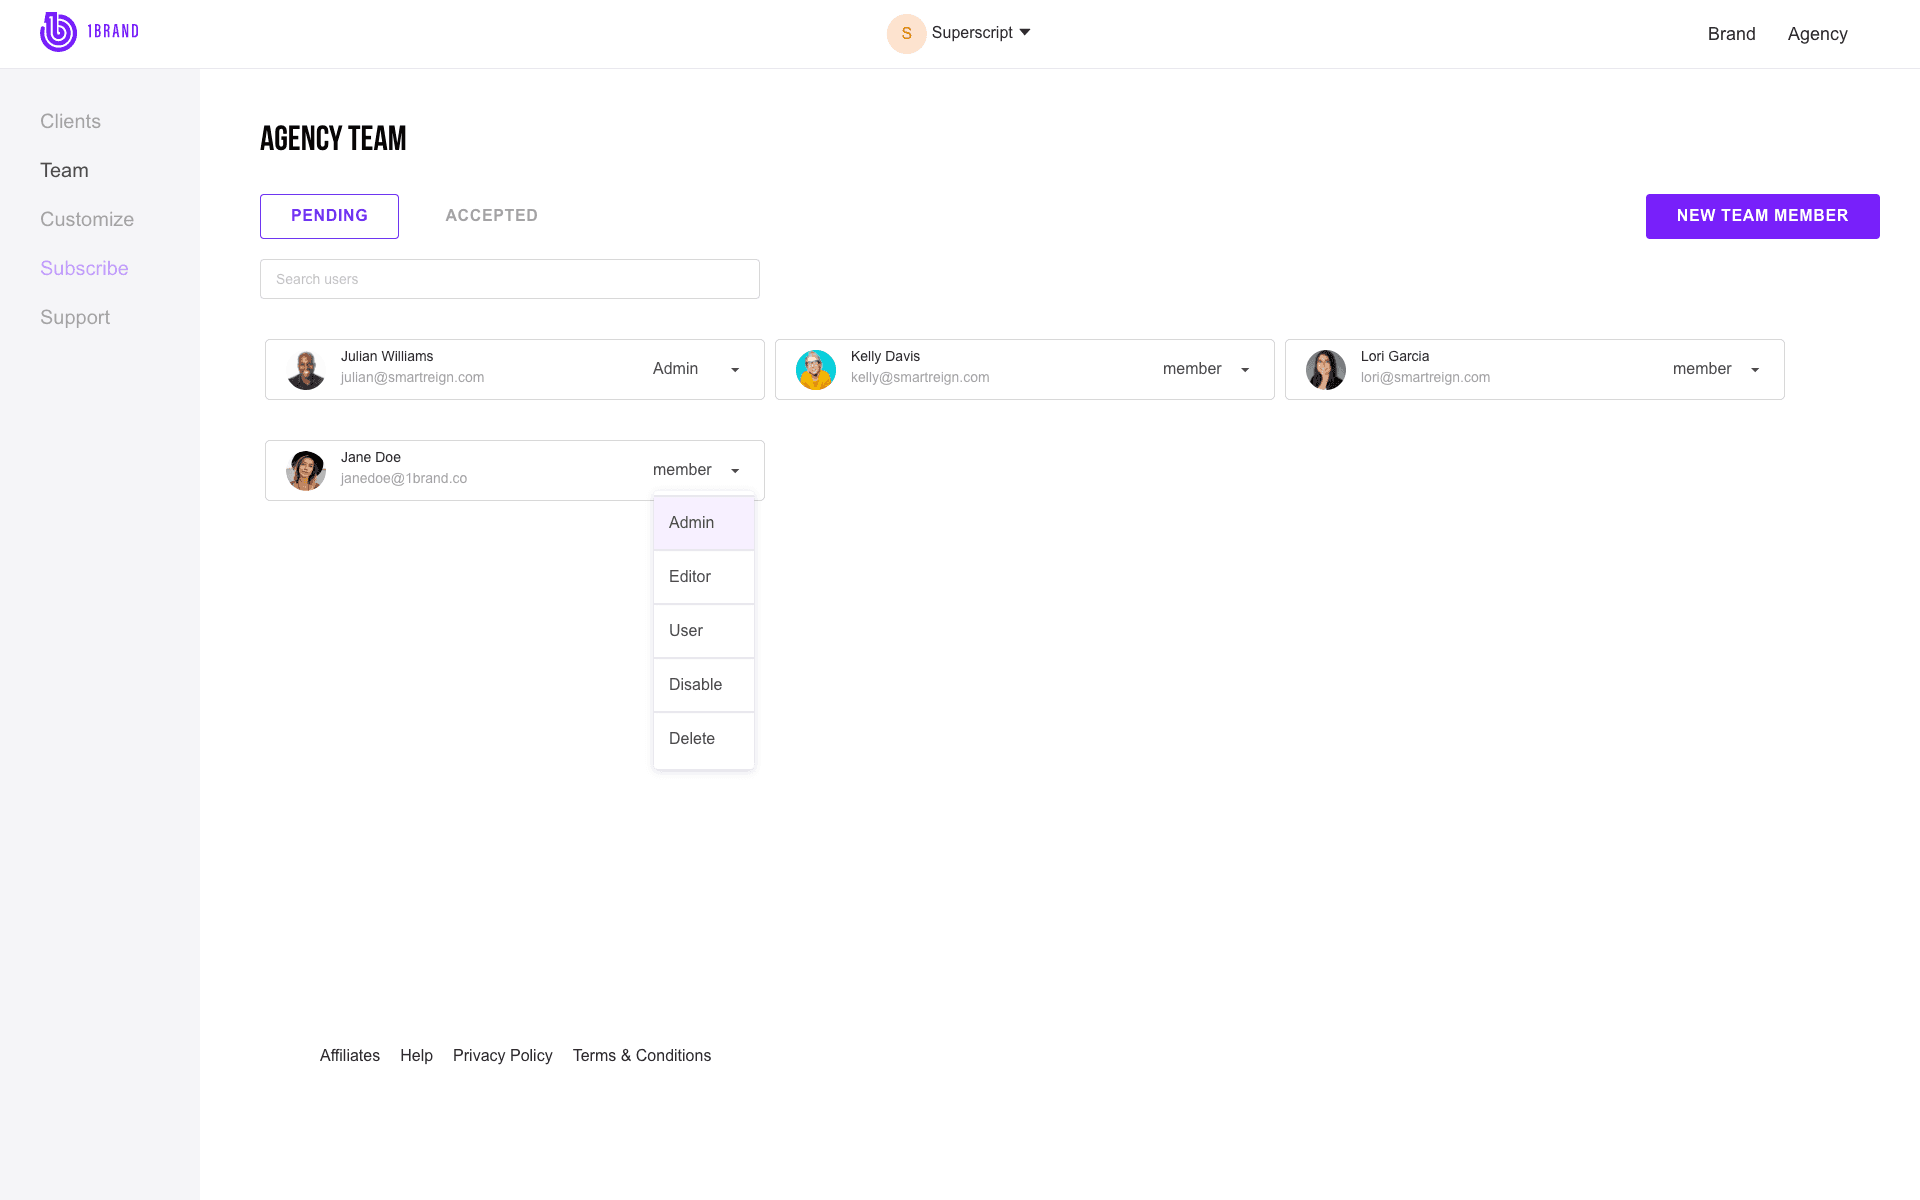Open Lori Garcia's role dropdown arrow
The height and width of the screenshot is (1200, 1920).
[1755, 370]
